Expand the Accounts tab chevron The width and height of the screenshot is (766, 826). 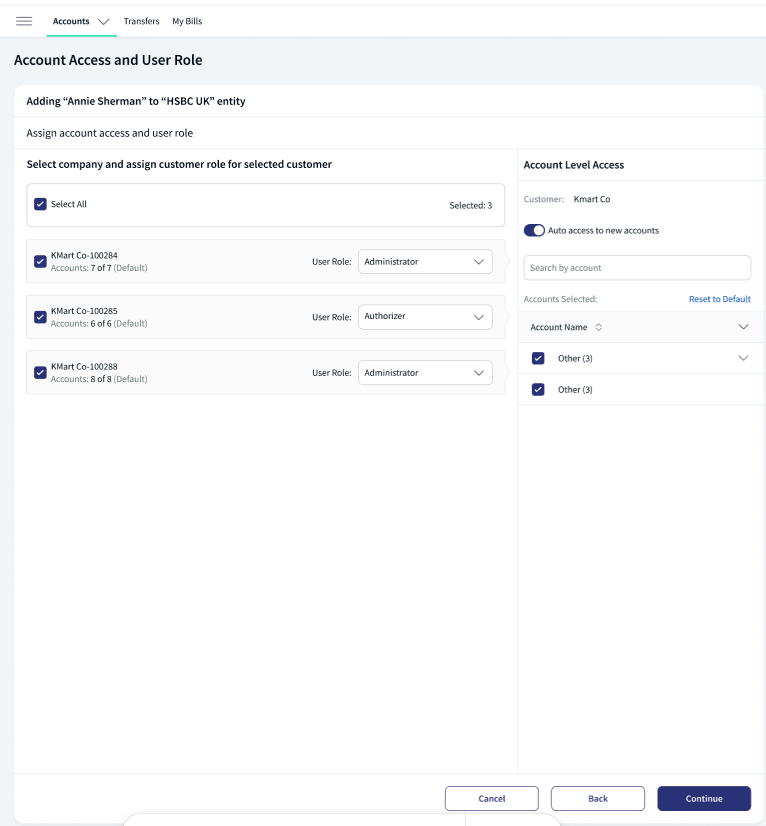[103, 22]
